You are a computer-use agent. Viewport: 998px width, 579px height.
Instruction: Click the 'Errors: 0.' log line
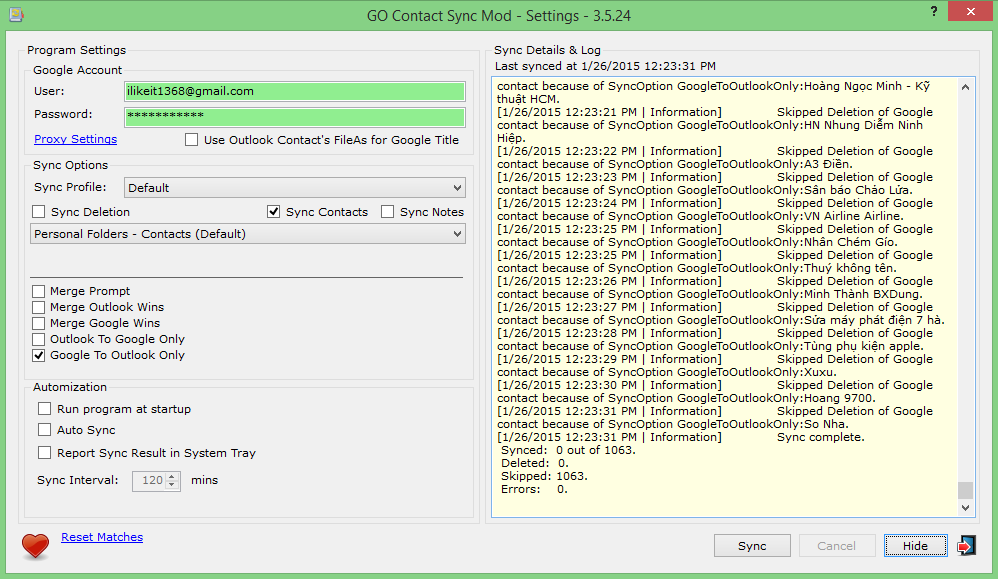[534, 489]
